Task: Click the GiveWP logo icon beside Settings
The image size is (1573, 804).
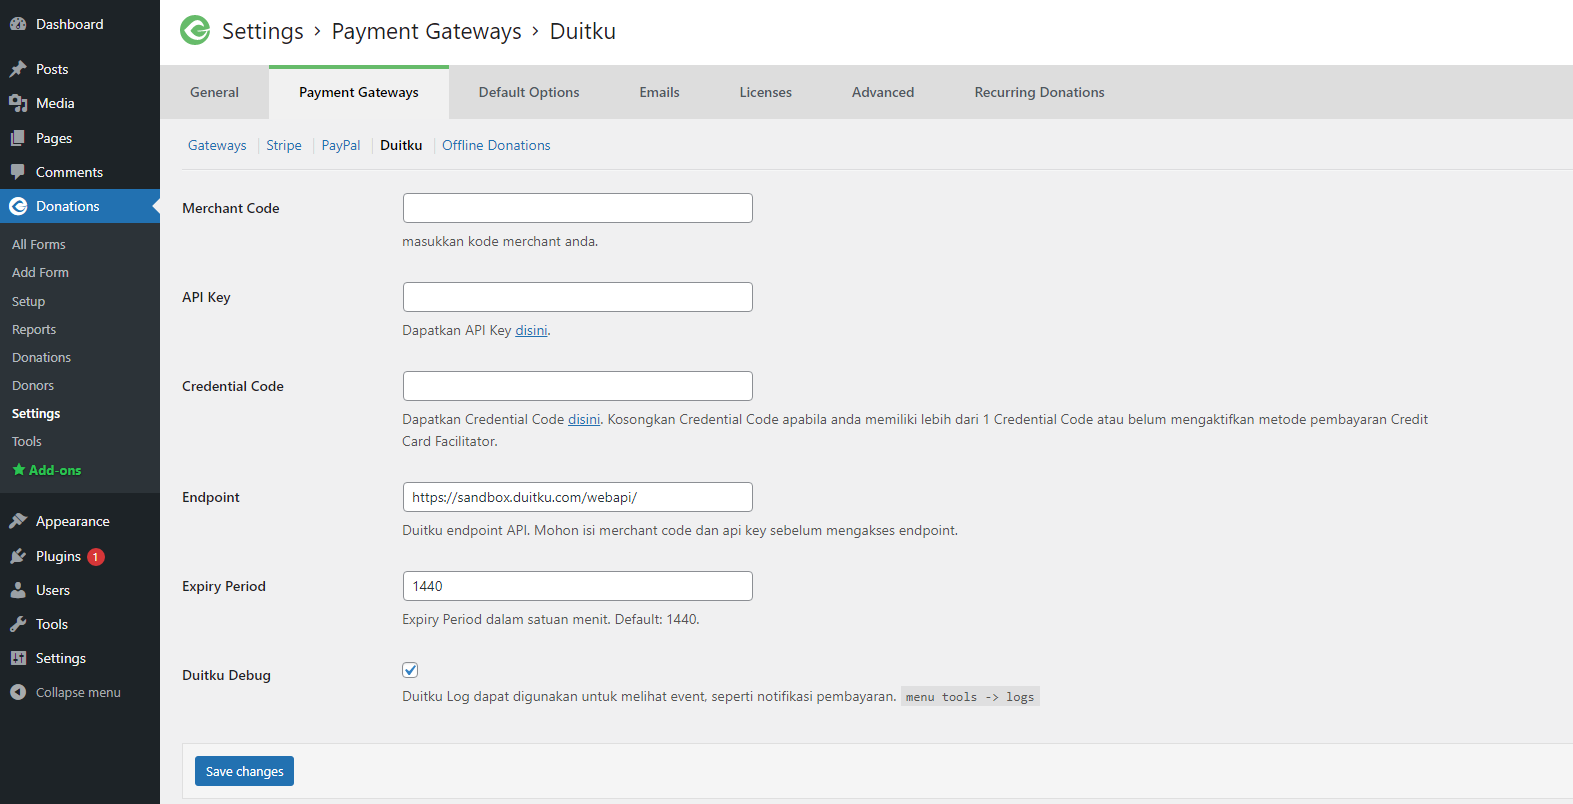Action: click(195, 31)
